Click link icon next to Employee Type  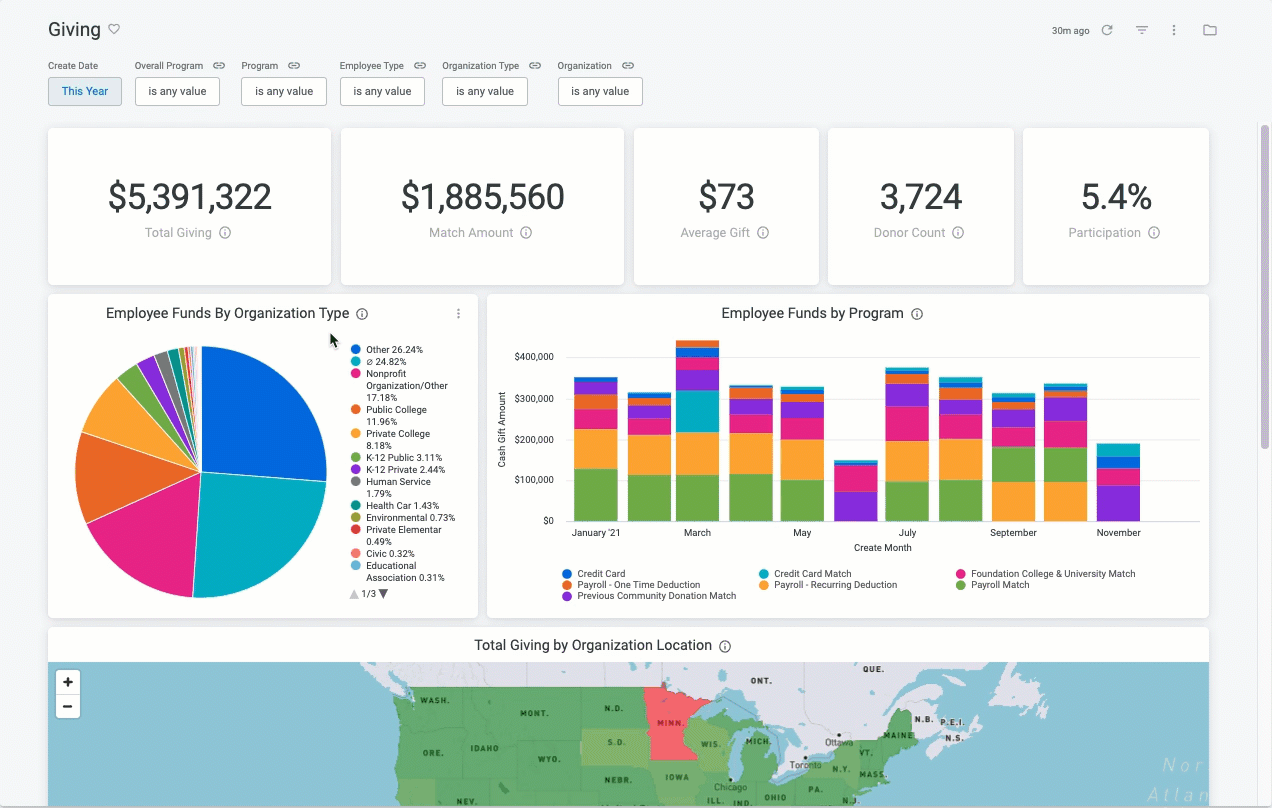click(x=420, y=66)
